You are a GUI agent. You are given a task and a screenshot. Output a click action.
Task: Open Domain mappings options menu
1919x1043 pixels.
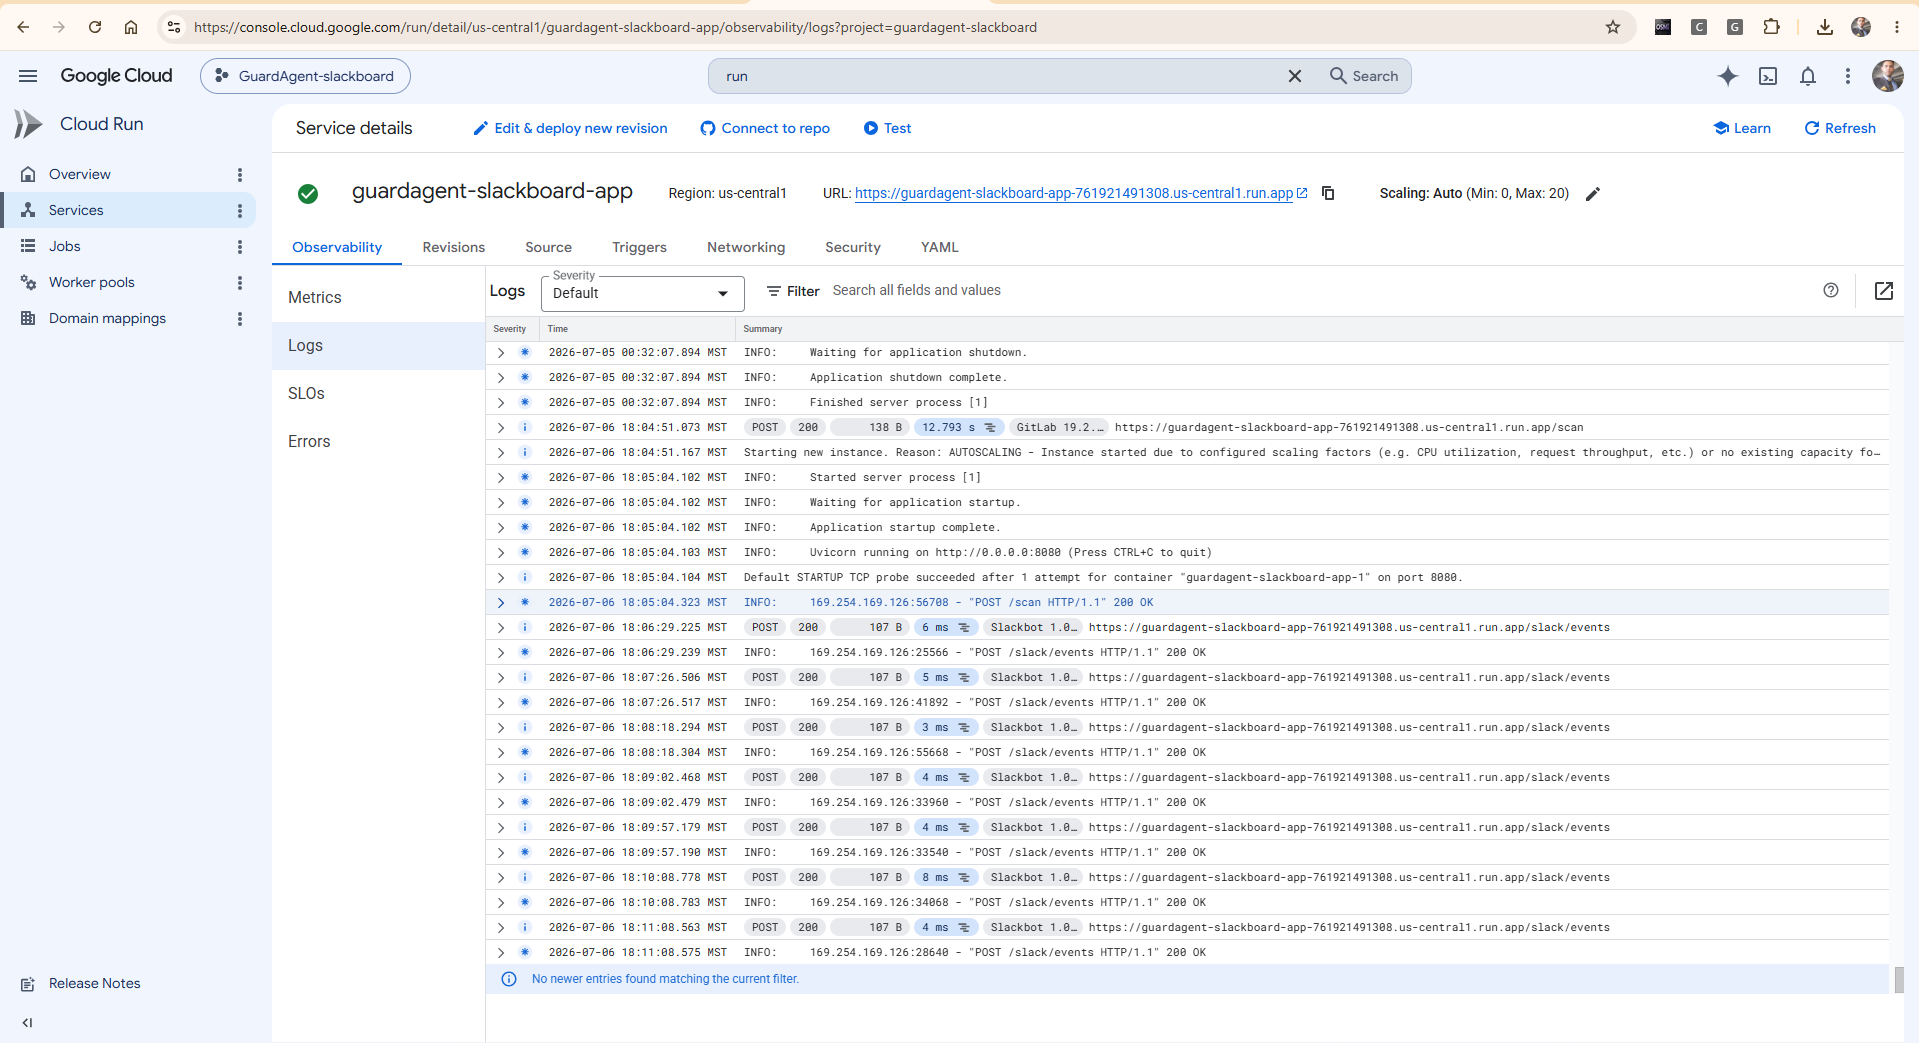tap(240, 319)
